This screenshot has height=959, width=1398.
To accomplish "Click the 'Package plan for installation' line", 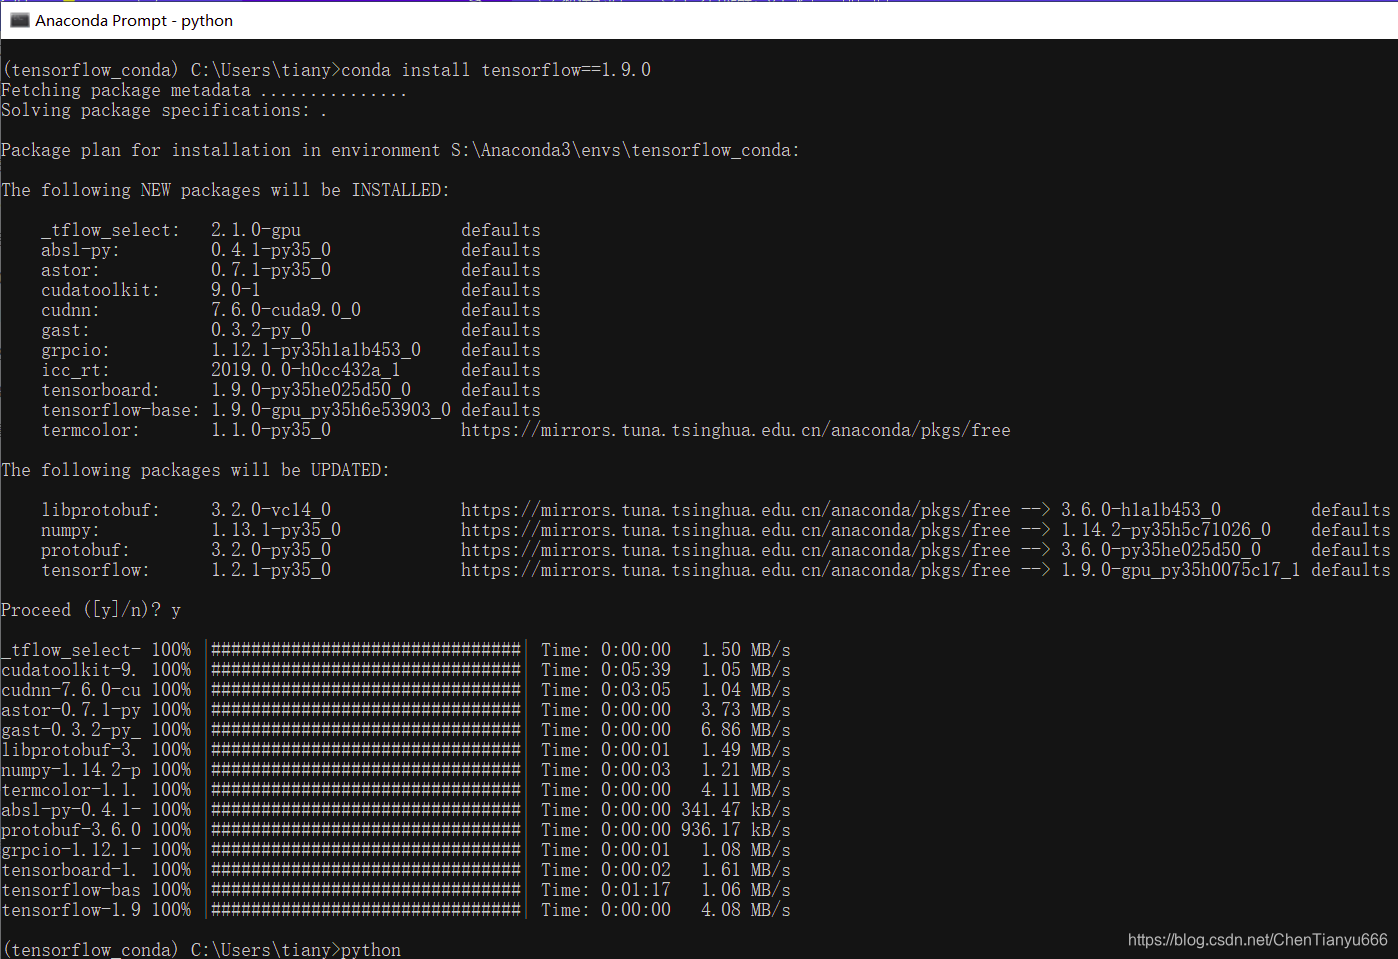I will [400, 150].
